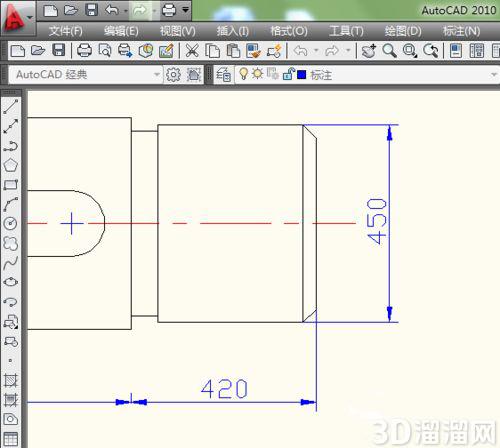This screenshot has width=500, height=448.
Task: Open the Customize Quick Access Toolbar dropdown
Action: [185, 10]
